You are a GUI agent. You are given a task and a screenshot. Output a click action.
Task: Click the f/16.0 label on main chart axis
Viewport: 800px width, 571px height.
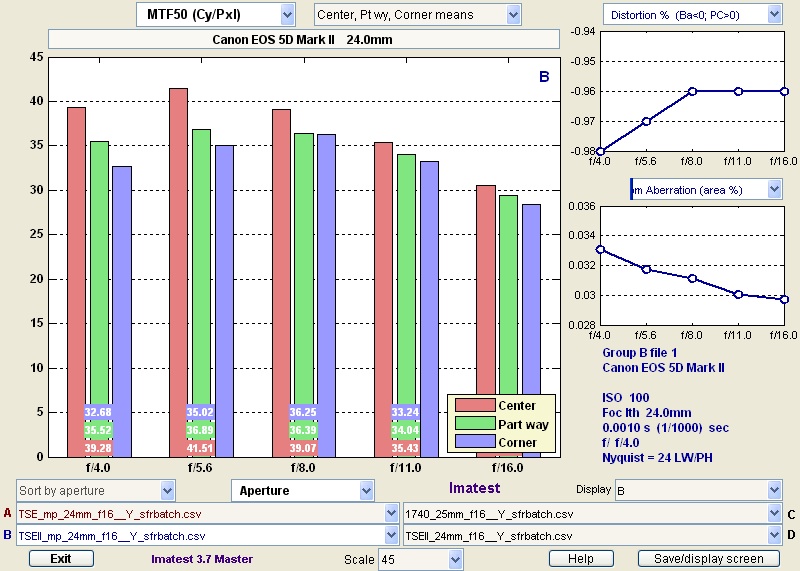tap(508, 467)
